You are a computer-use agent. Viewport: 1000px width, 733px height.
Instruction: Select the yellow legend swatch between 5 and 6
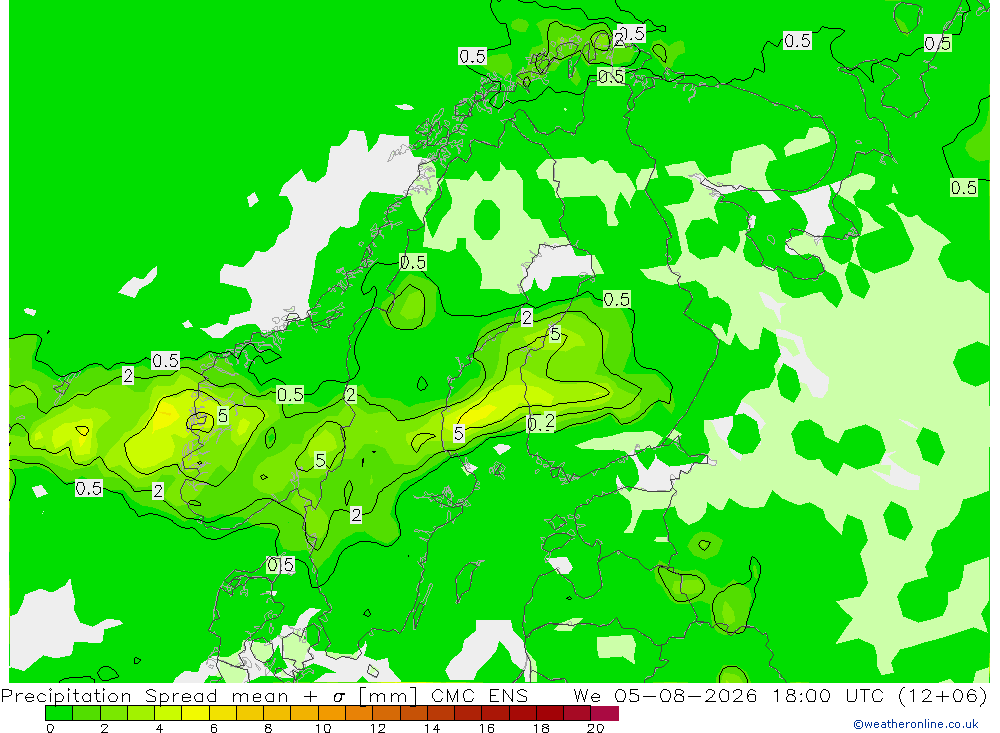(x=195, y=713)
